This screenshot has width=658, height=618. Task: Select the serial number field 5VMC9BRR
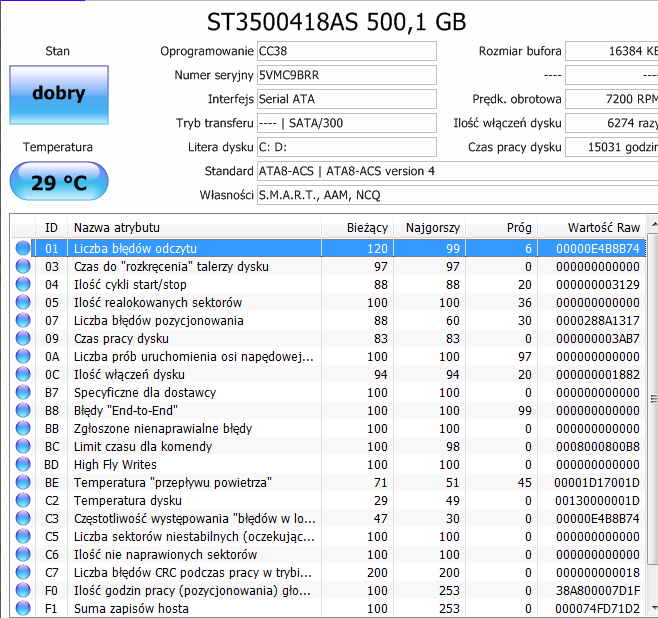click(346, 75)
